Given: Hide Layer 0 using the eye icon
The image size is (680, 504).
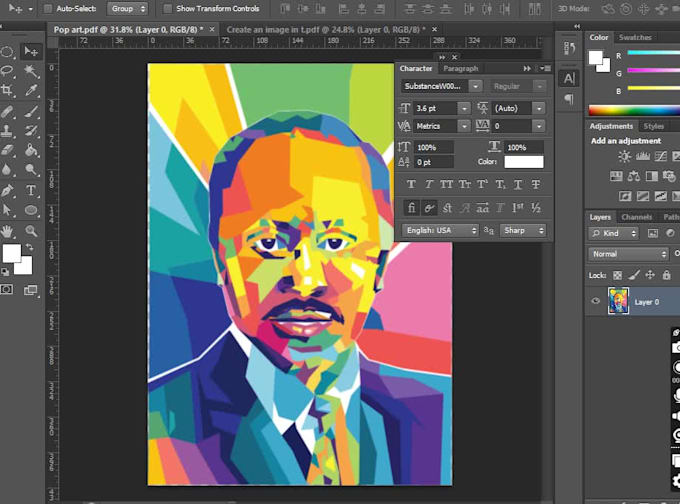Looking at the screenshot, I should [x=595, y=301].
